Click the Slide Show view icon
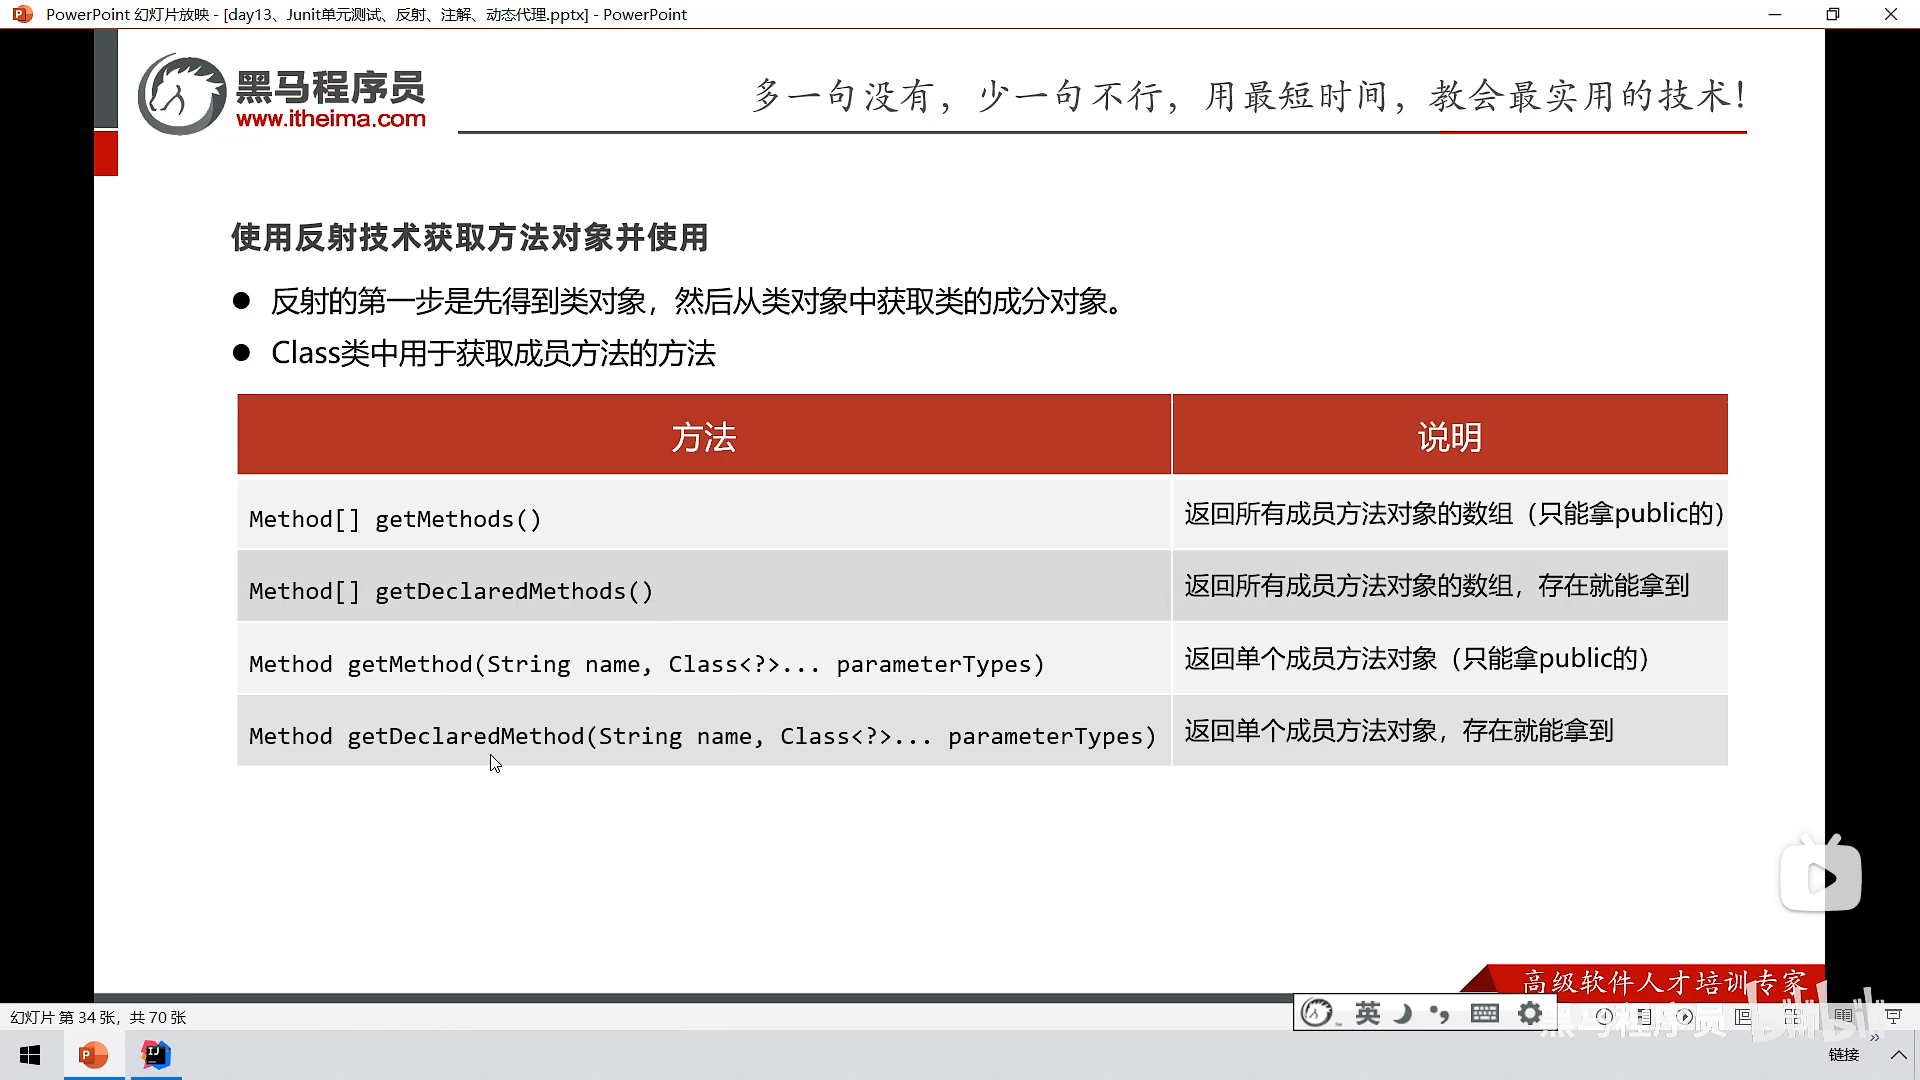 [1892, 1016]
